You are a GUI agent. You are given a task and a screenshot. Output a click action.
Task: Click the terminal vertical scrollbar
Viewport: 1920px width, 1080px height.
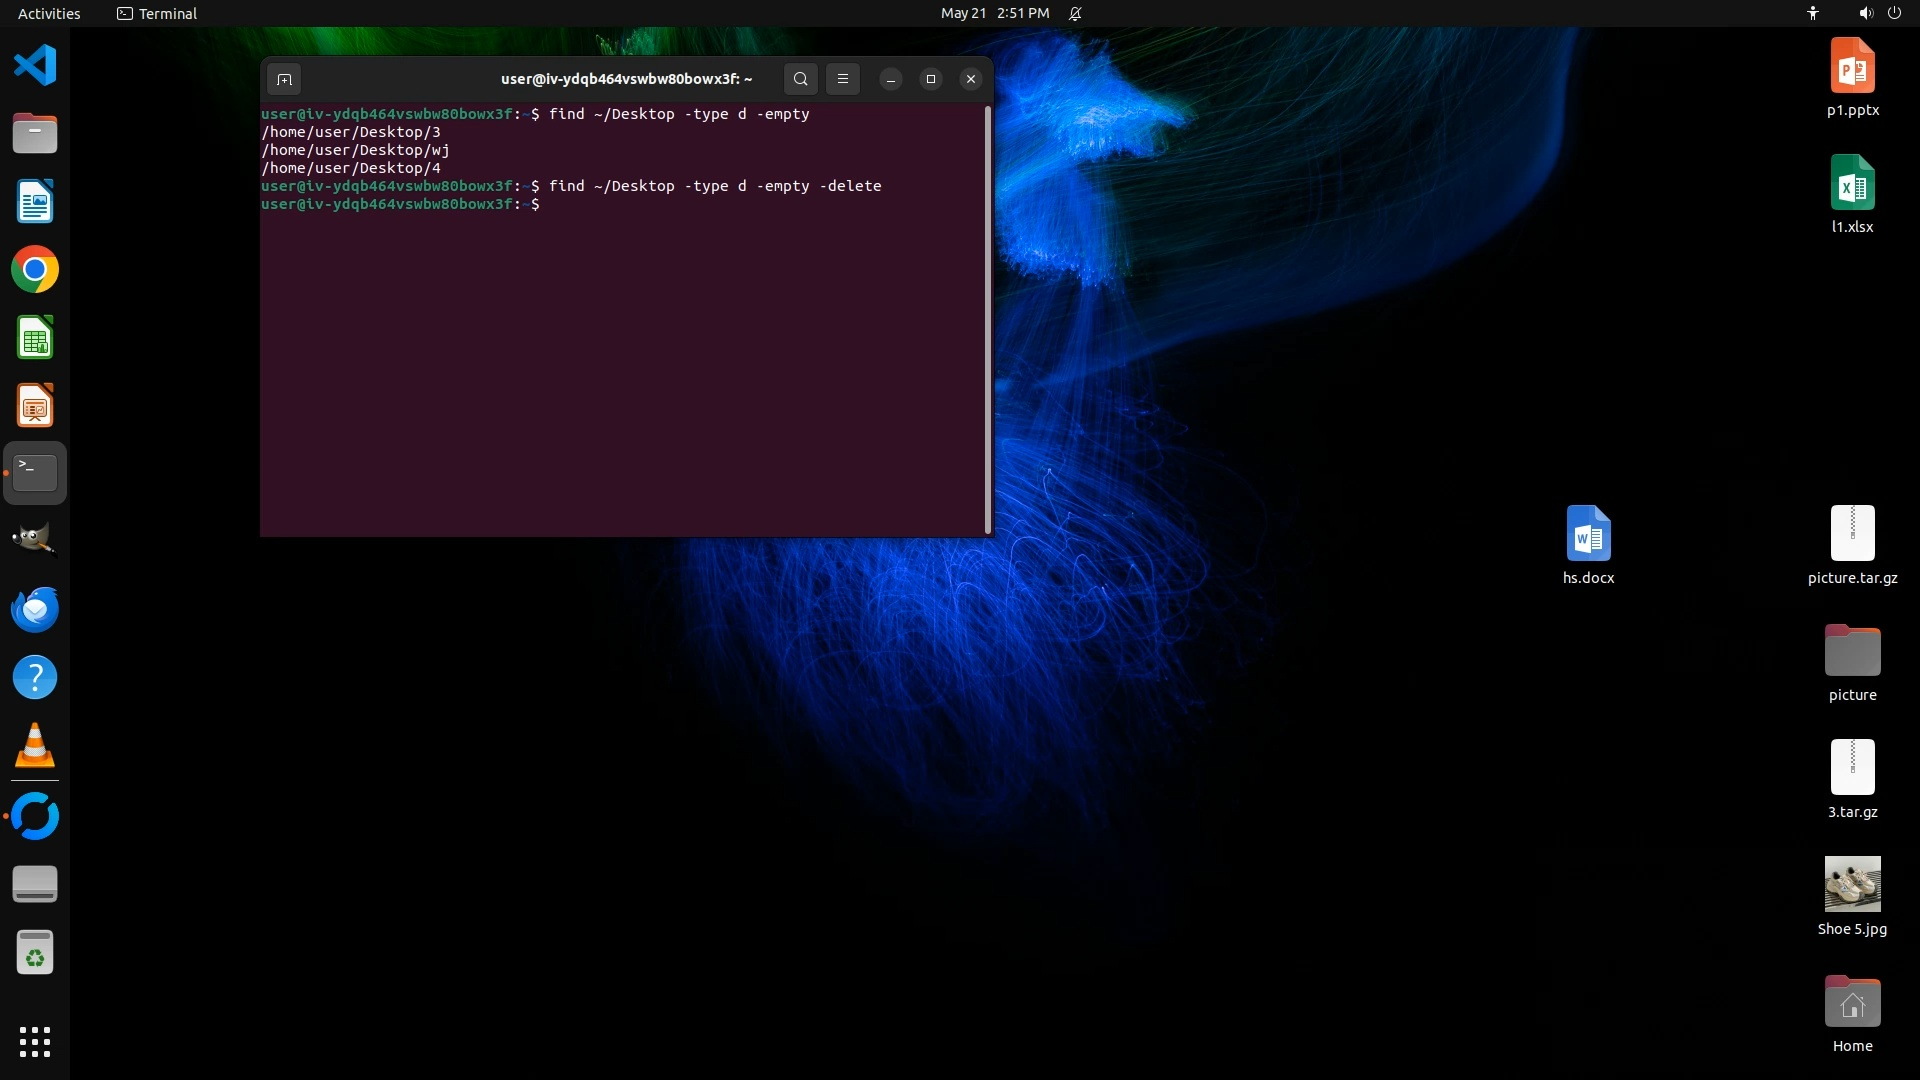[988, 320]
